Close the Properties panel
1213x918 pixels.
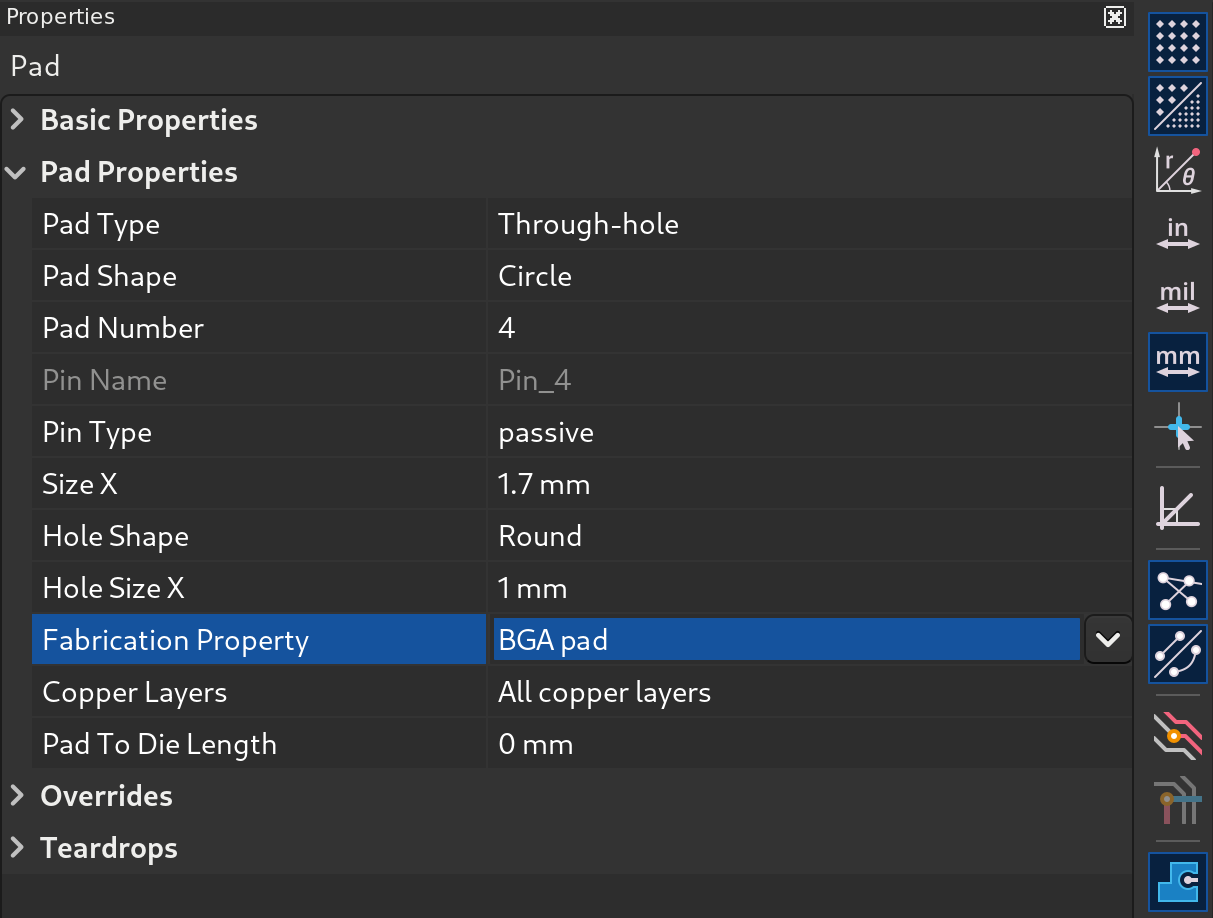tap(1114, 17)
